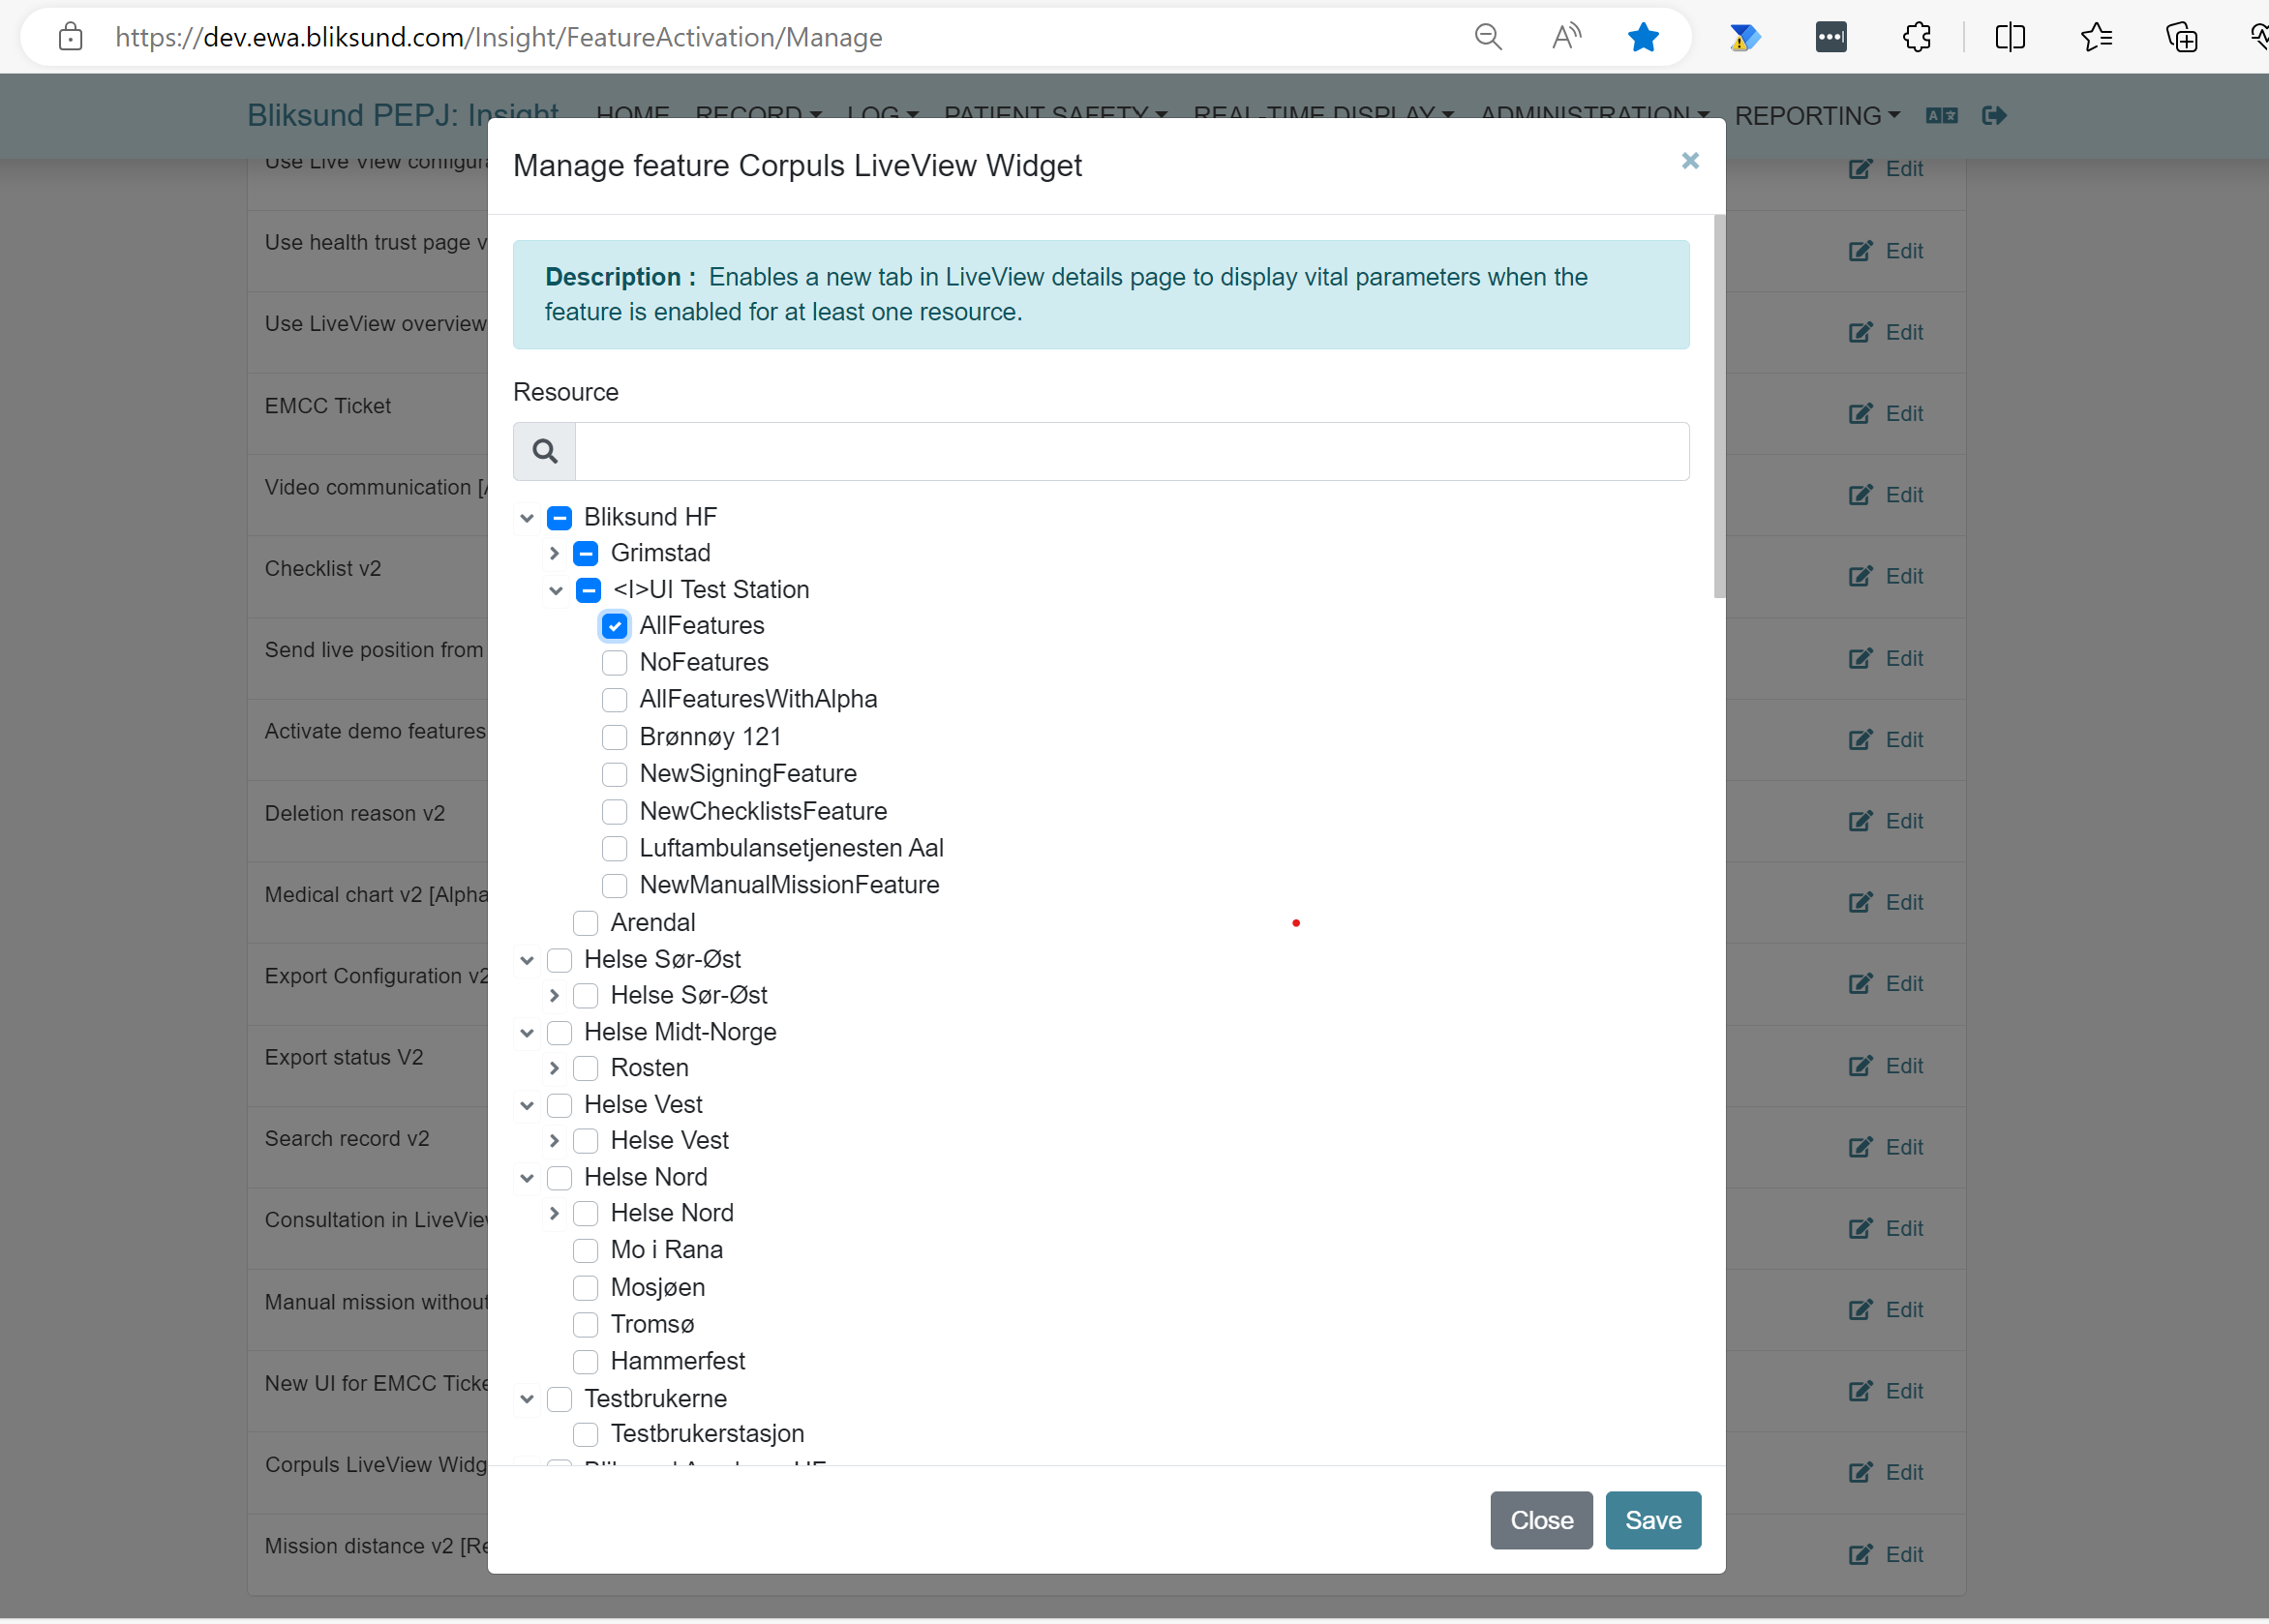This screenshot has height=1624, width=2269.
Task: Expand the Grimstad tree node
Action: (x=554, y=553)
